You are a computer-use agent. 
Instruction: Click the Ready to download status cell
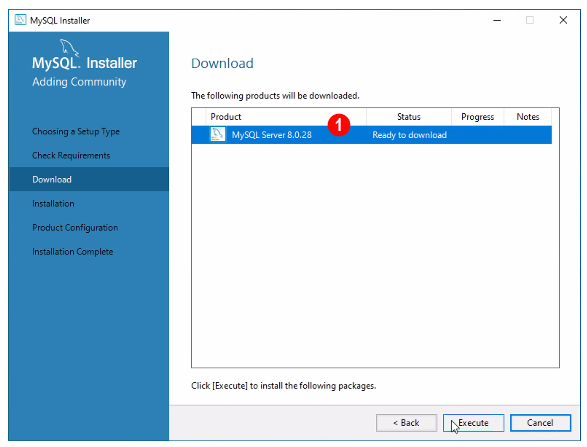click(410, 135)
